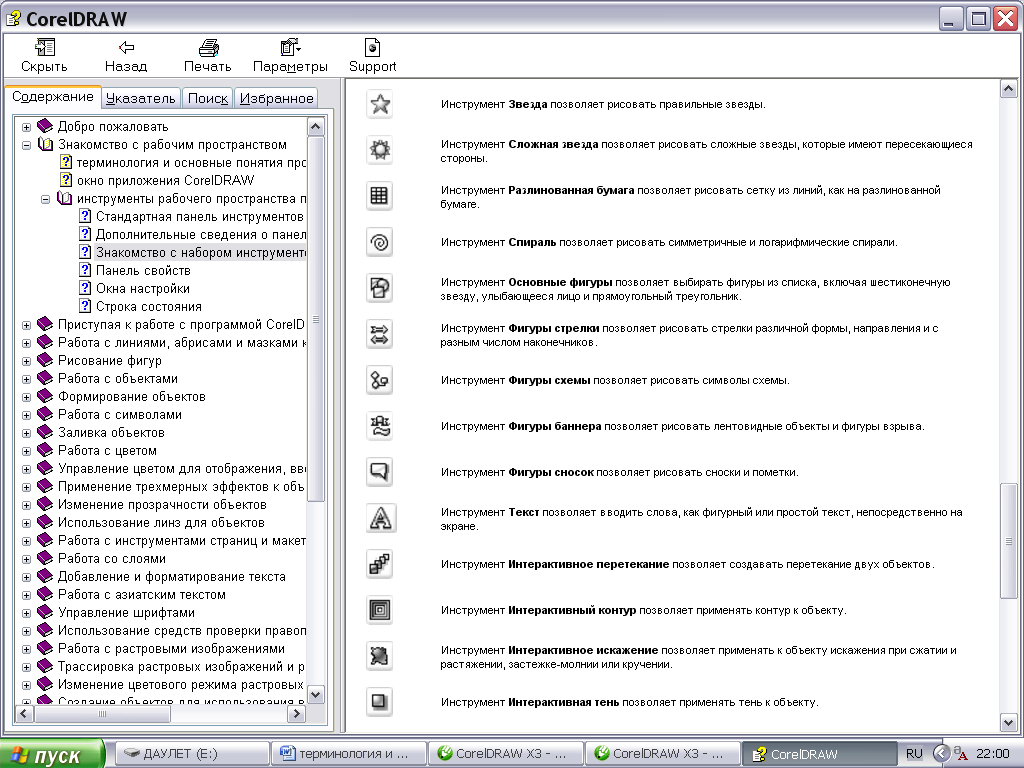Click the Интерактивная тень tool icon

point(379,702)
